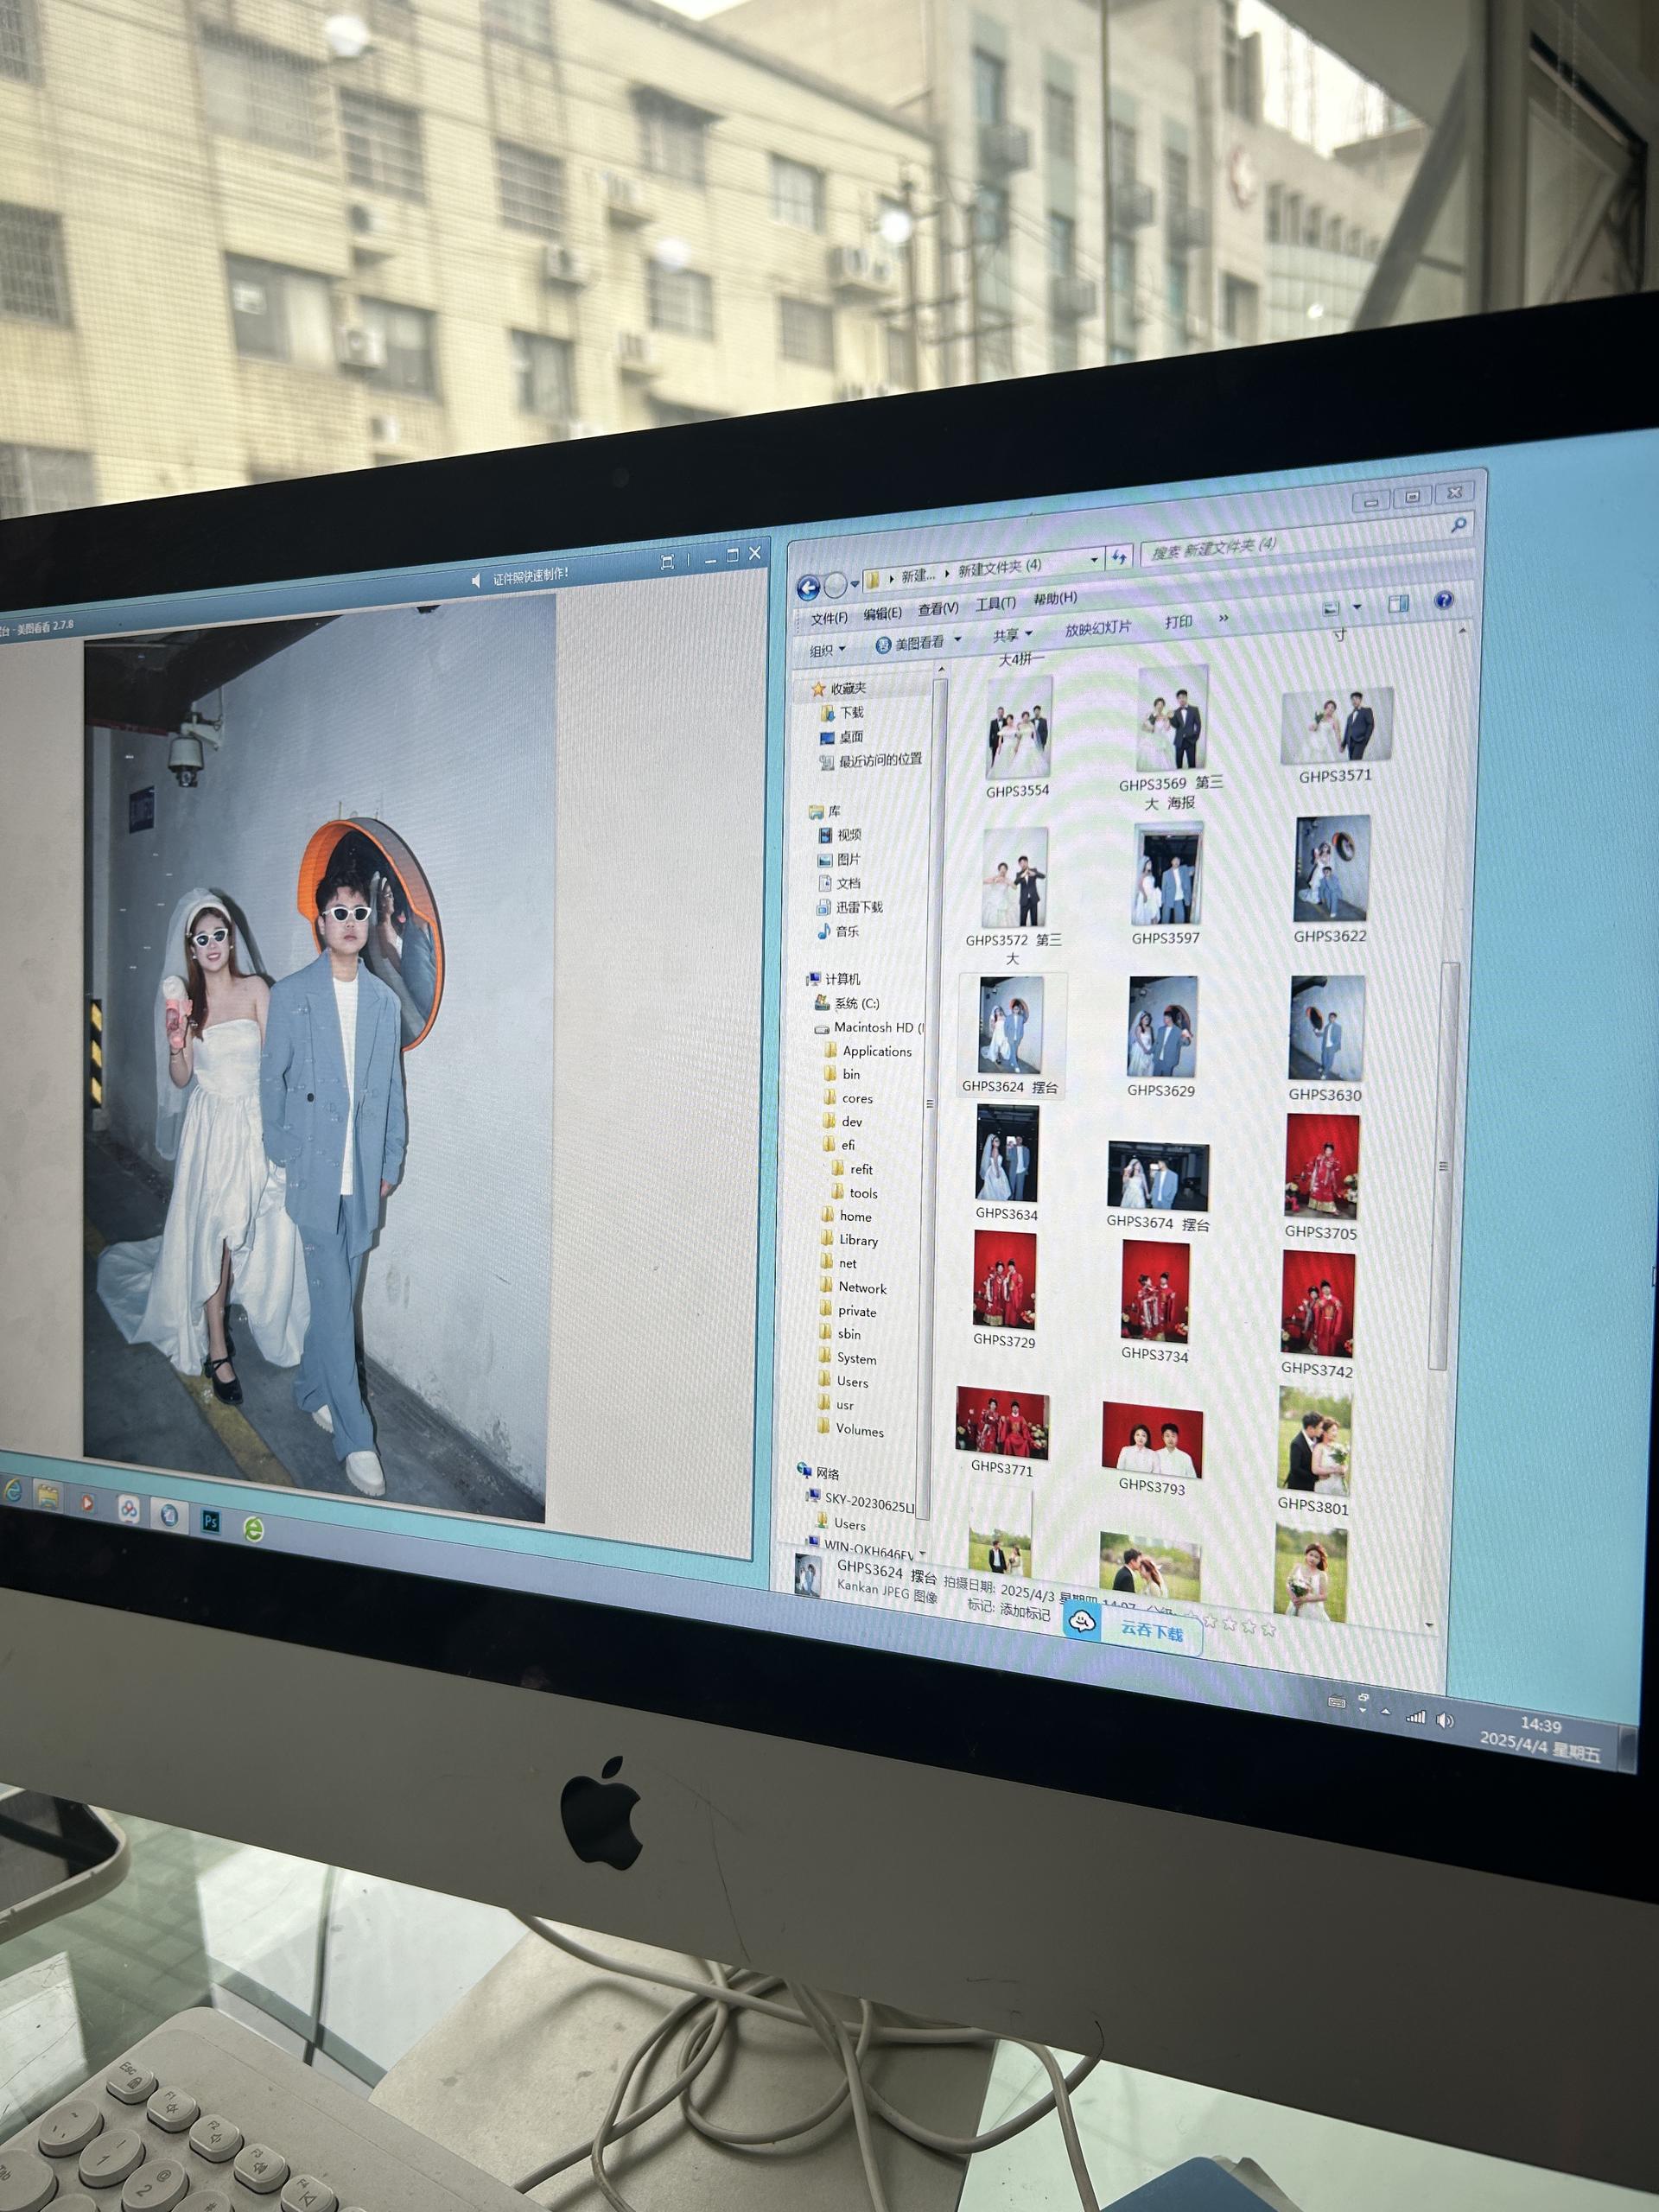Screen dimensions: 1659x2212
Task: Refresh the folder using the address bar arrows
Action: (1120, 557)
